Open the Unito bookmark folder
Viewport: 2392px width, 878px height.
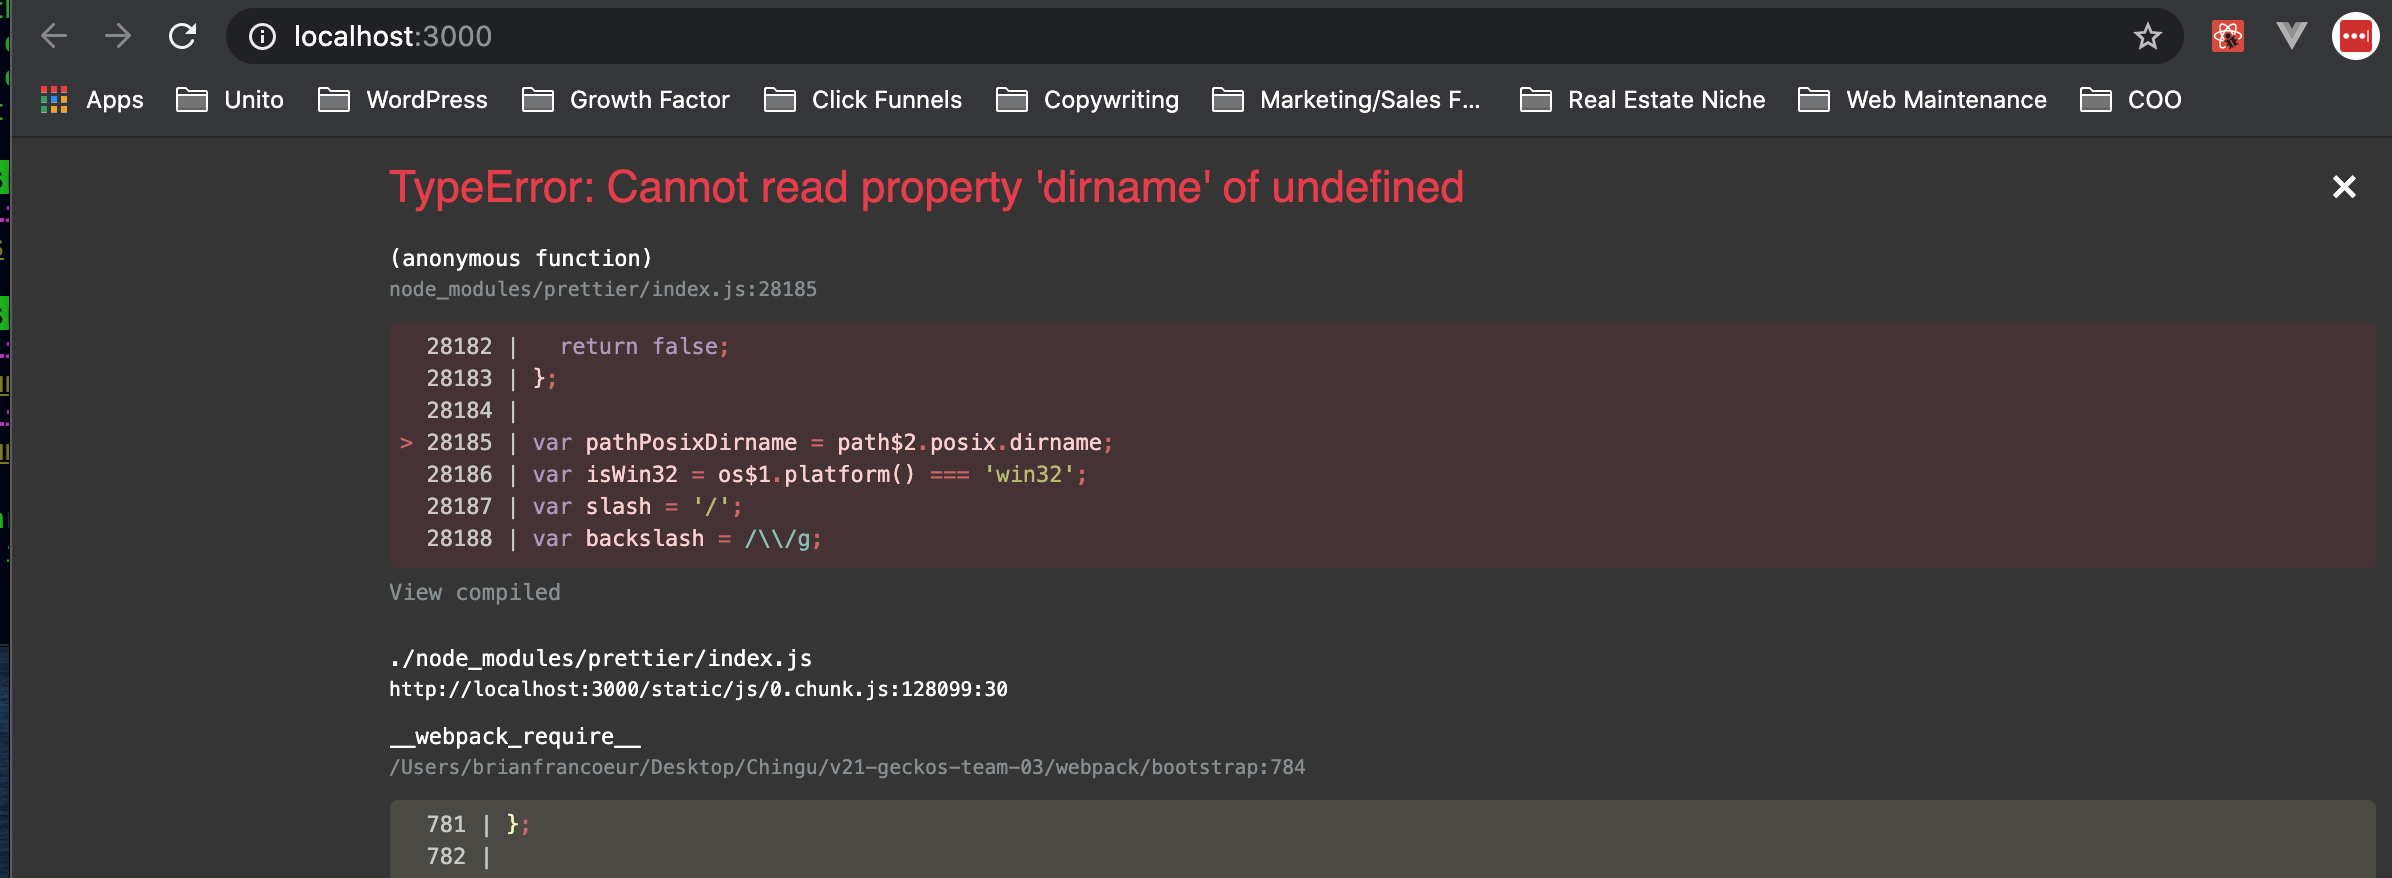(x=230, y=100)
